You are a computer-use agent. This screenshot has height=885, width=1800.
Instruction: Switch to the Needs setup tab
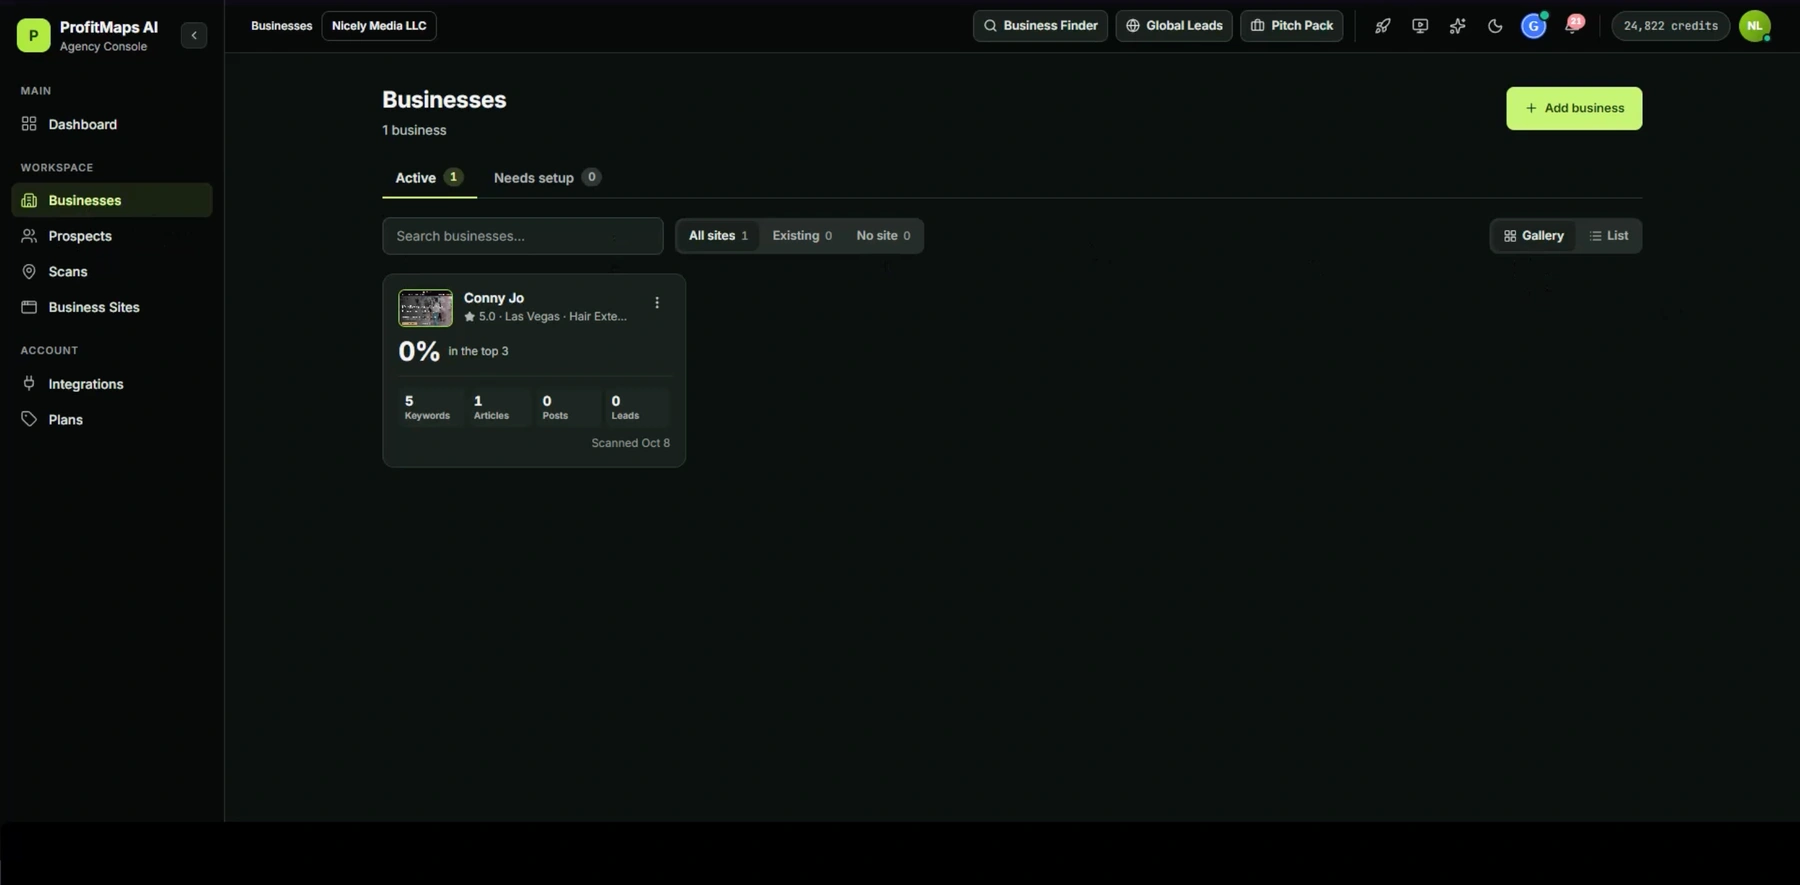tap(547, 178)
